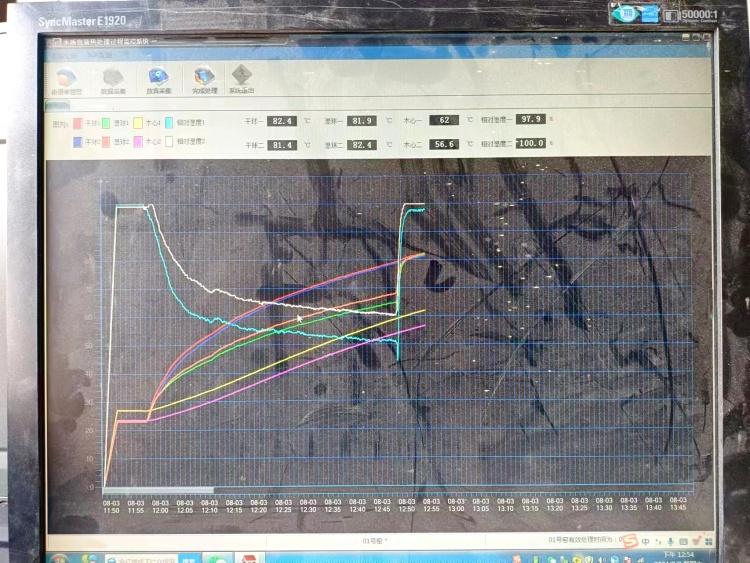The width and height of the screenshot is (750, 563).
Task: Toggle the green 湿球1 legend swatch
Action: coord(106,123)
